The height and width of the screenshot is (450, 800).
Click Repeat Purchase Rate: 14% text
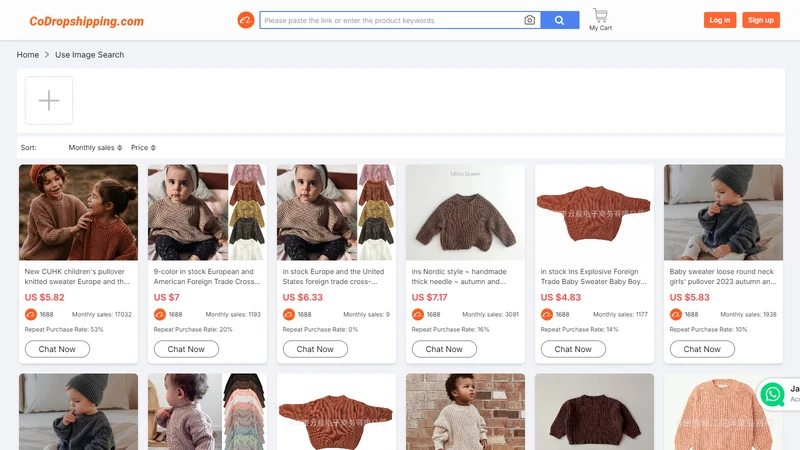tap(580, 330)
